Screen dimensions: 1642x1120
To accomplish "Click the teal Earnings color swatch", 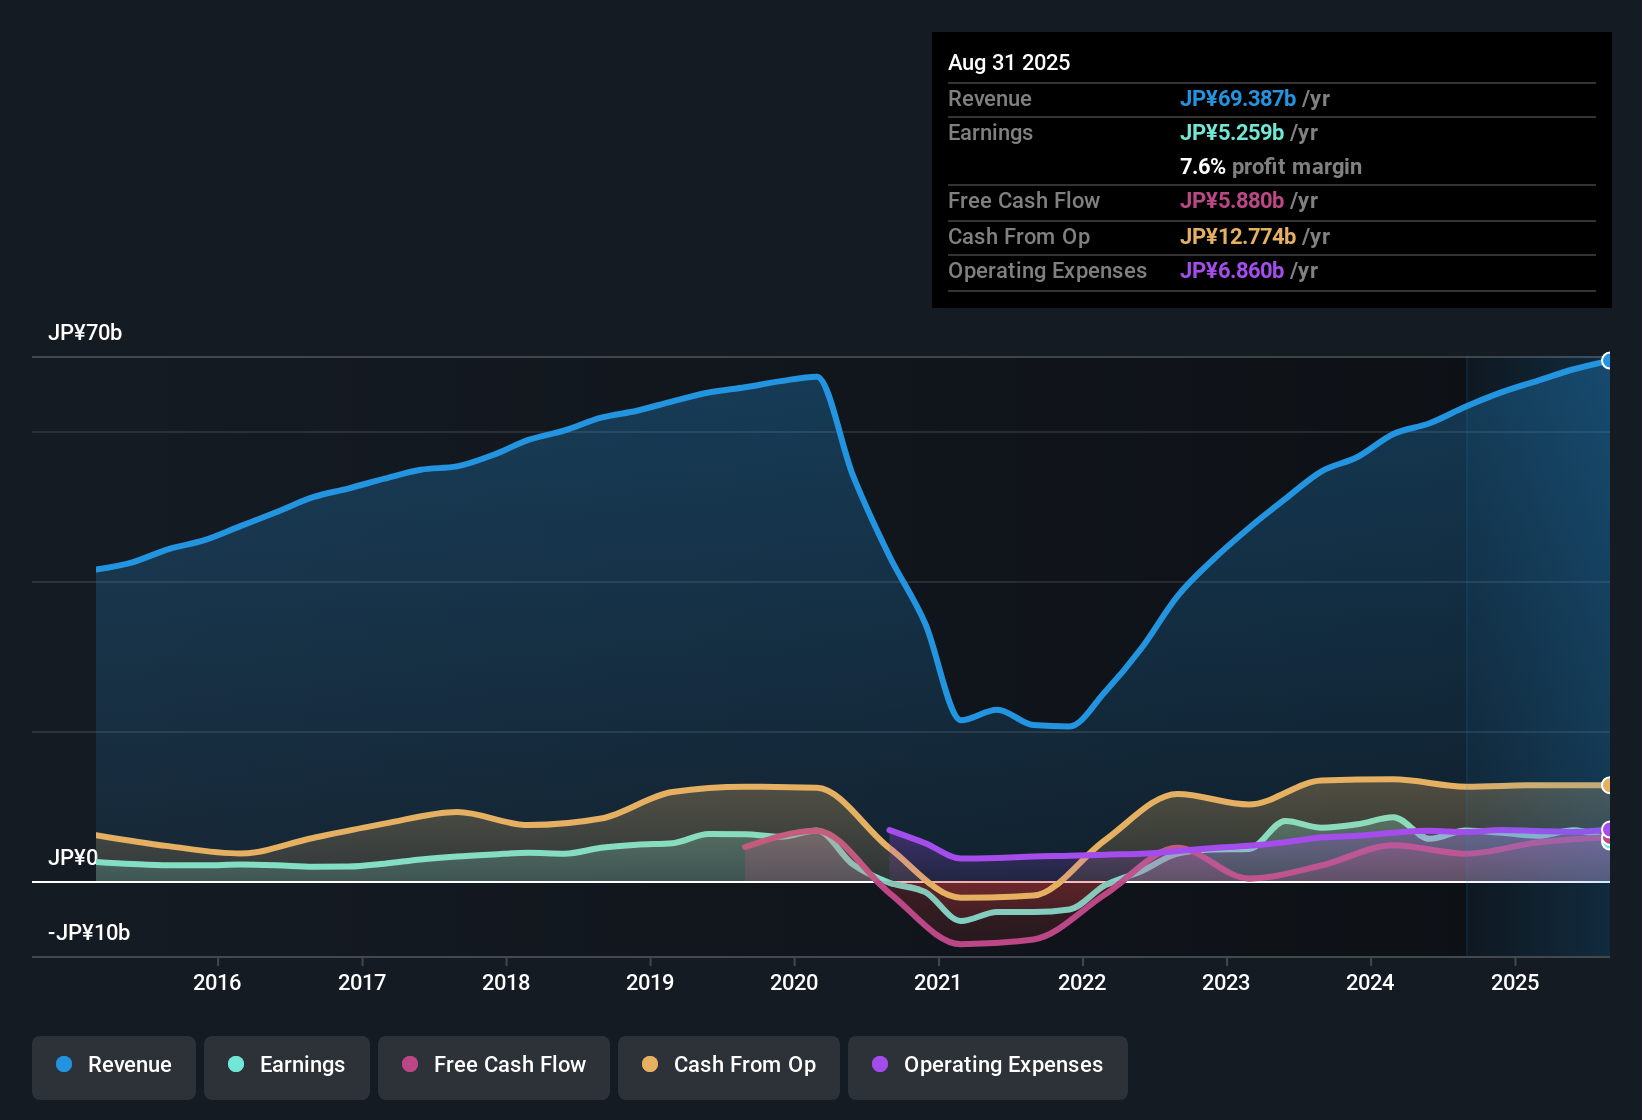I will click(x=235, y=1065).
